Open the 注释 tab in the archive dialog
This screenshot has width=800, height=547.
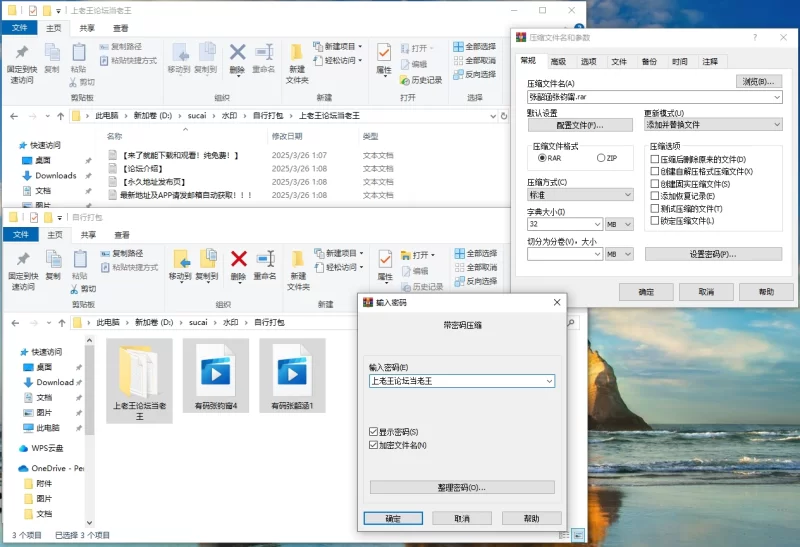click(x=710, y=62)
